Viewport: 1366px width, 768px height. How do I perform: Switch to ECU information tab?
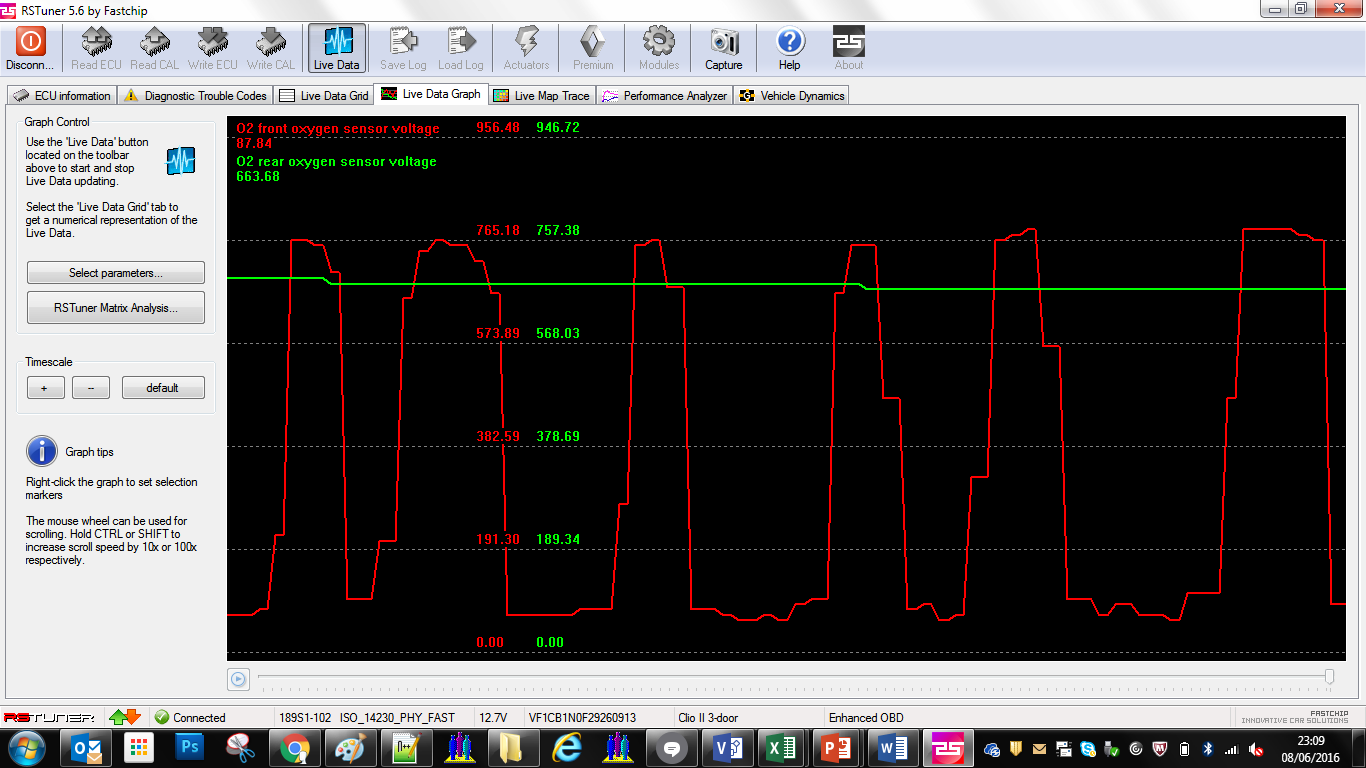click(x=62, y=96)
